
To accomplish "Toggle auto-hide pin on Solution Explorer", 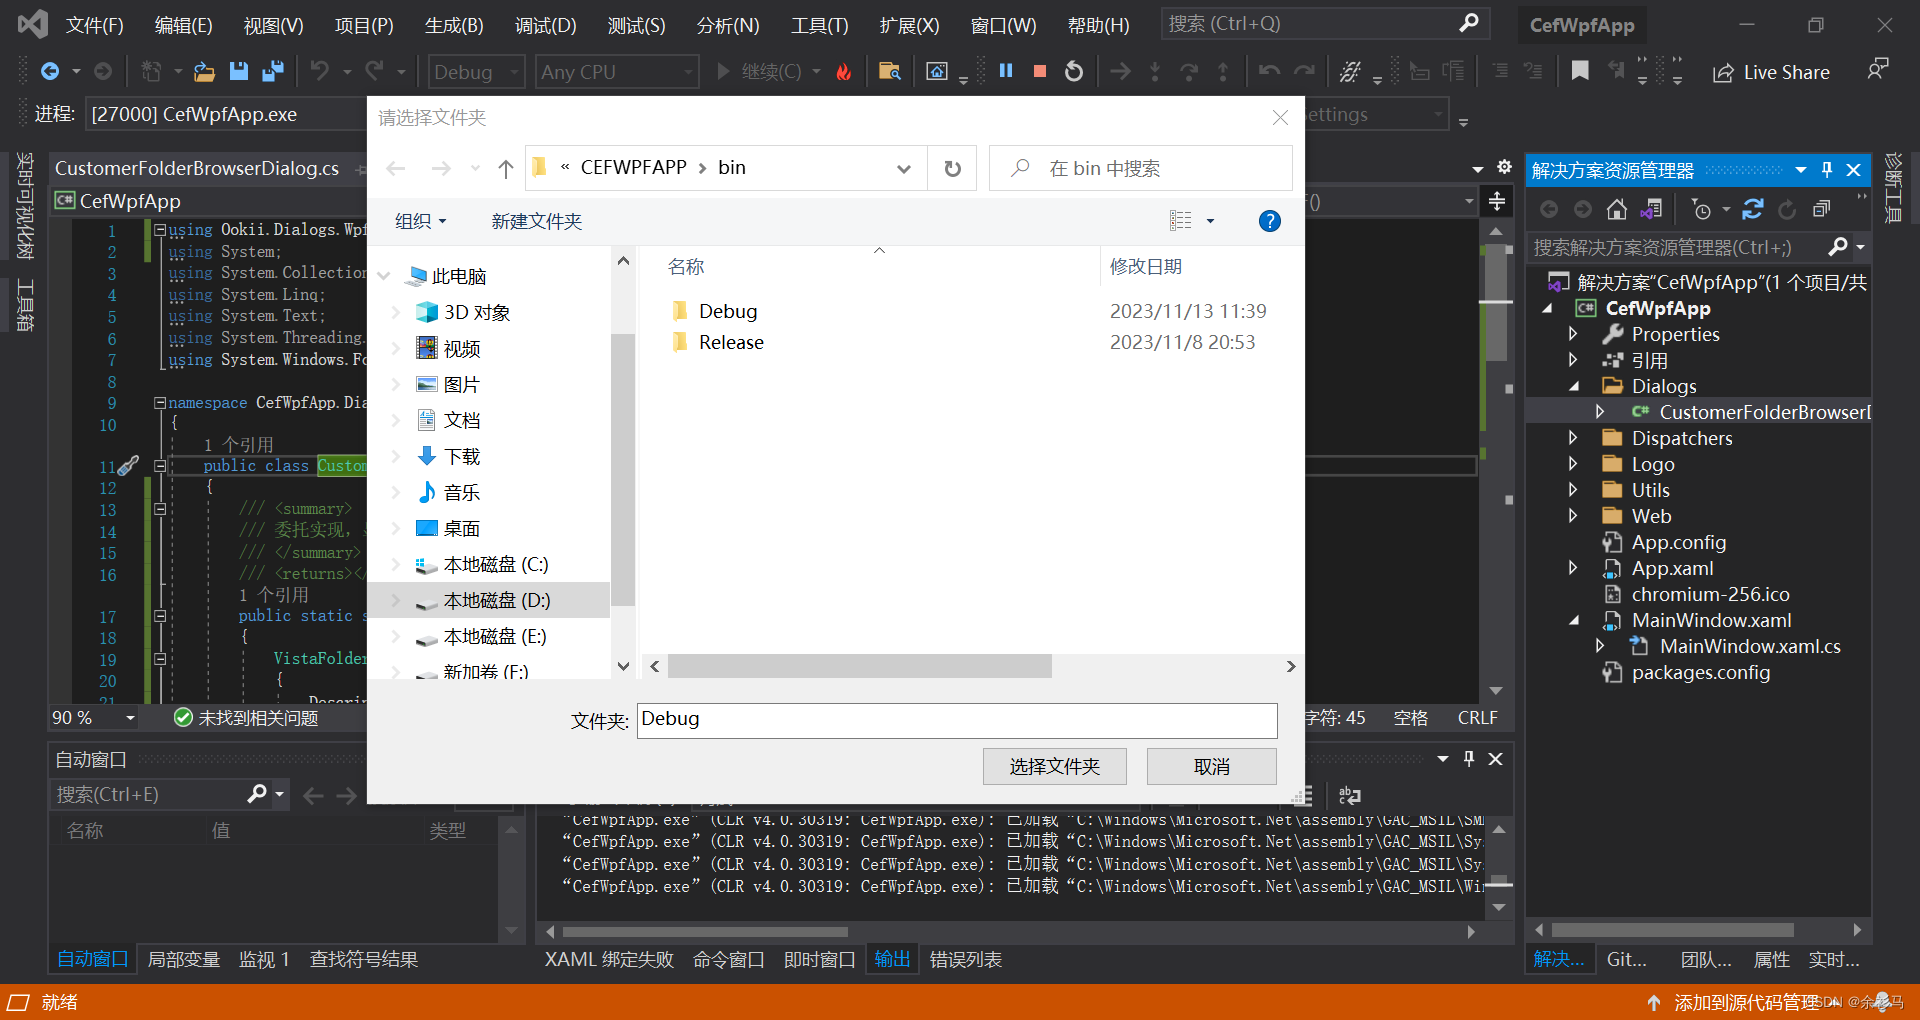I will [1826, 170].
